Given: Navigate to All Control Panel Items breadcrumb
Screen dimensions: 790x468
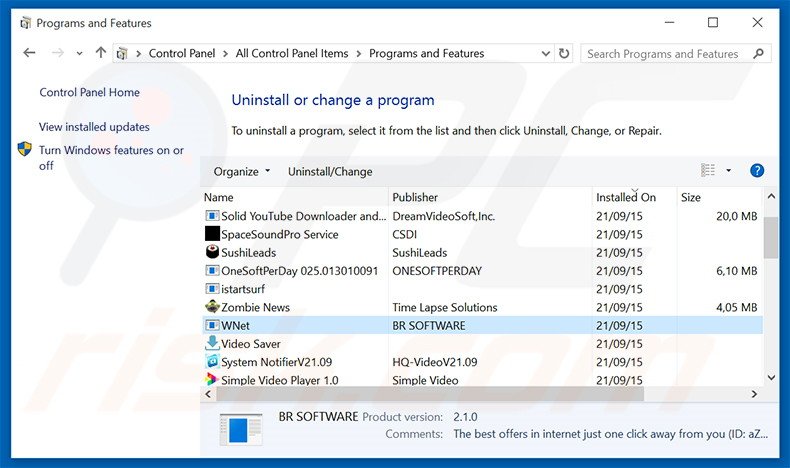Looking at the screenshot, I should [x=292, y=53].
